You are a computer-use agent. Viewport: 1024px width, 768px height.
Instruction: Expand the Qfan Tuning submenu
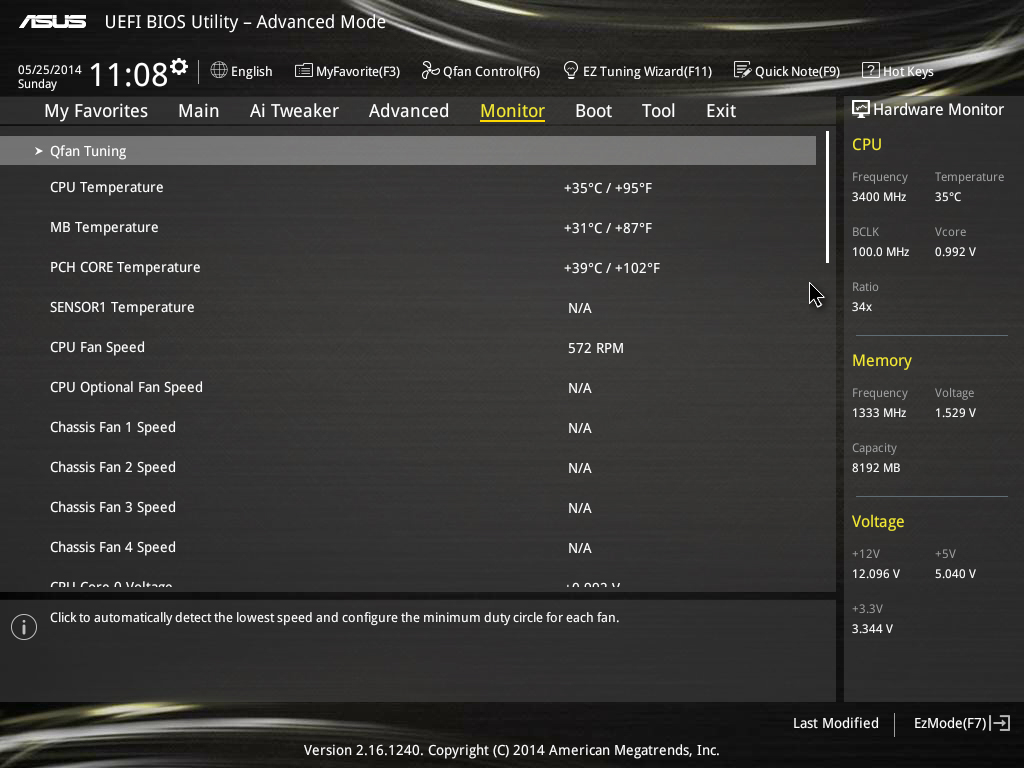click(408, 151)
